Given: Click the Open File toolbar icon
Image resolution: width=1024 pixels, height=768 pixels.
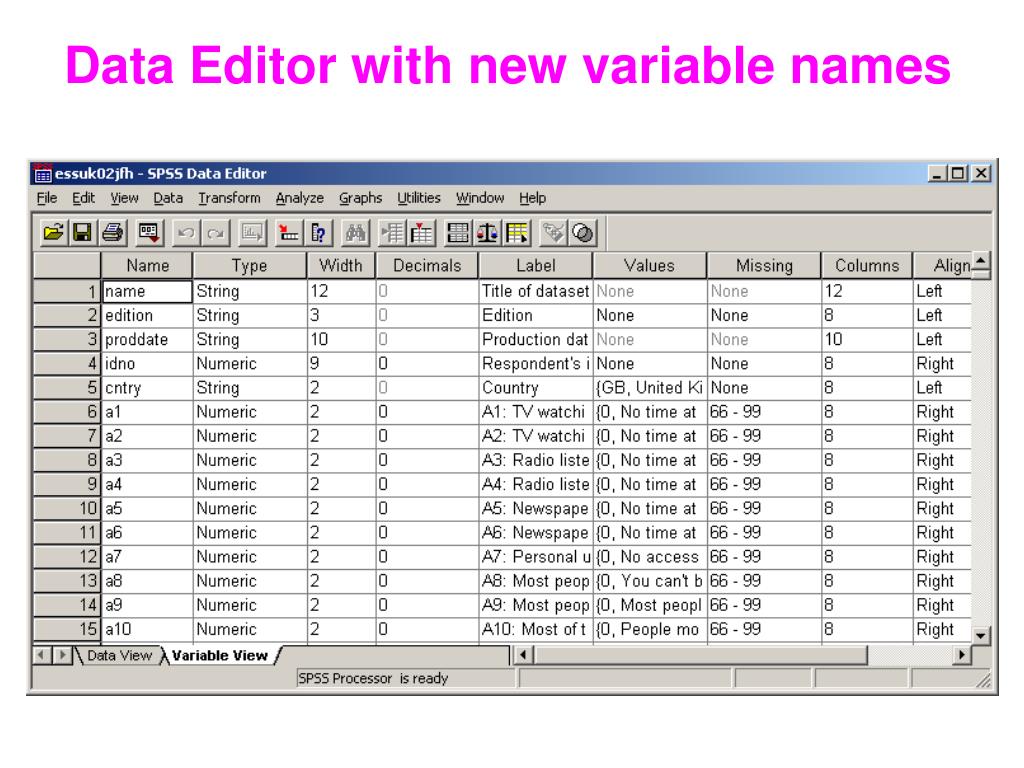Looking at the screenshot, I should (54, 232).
